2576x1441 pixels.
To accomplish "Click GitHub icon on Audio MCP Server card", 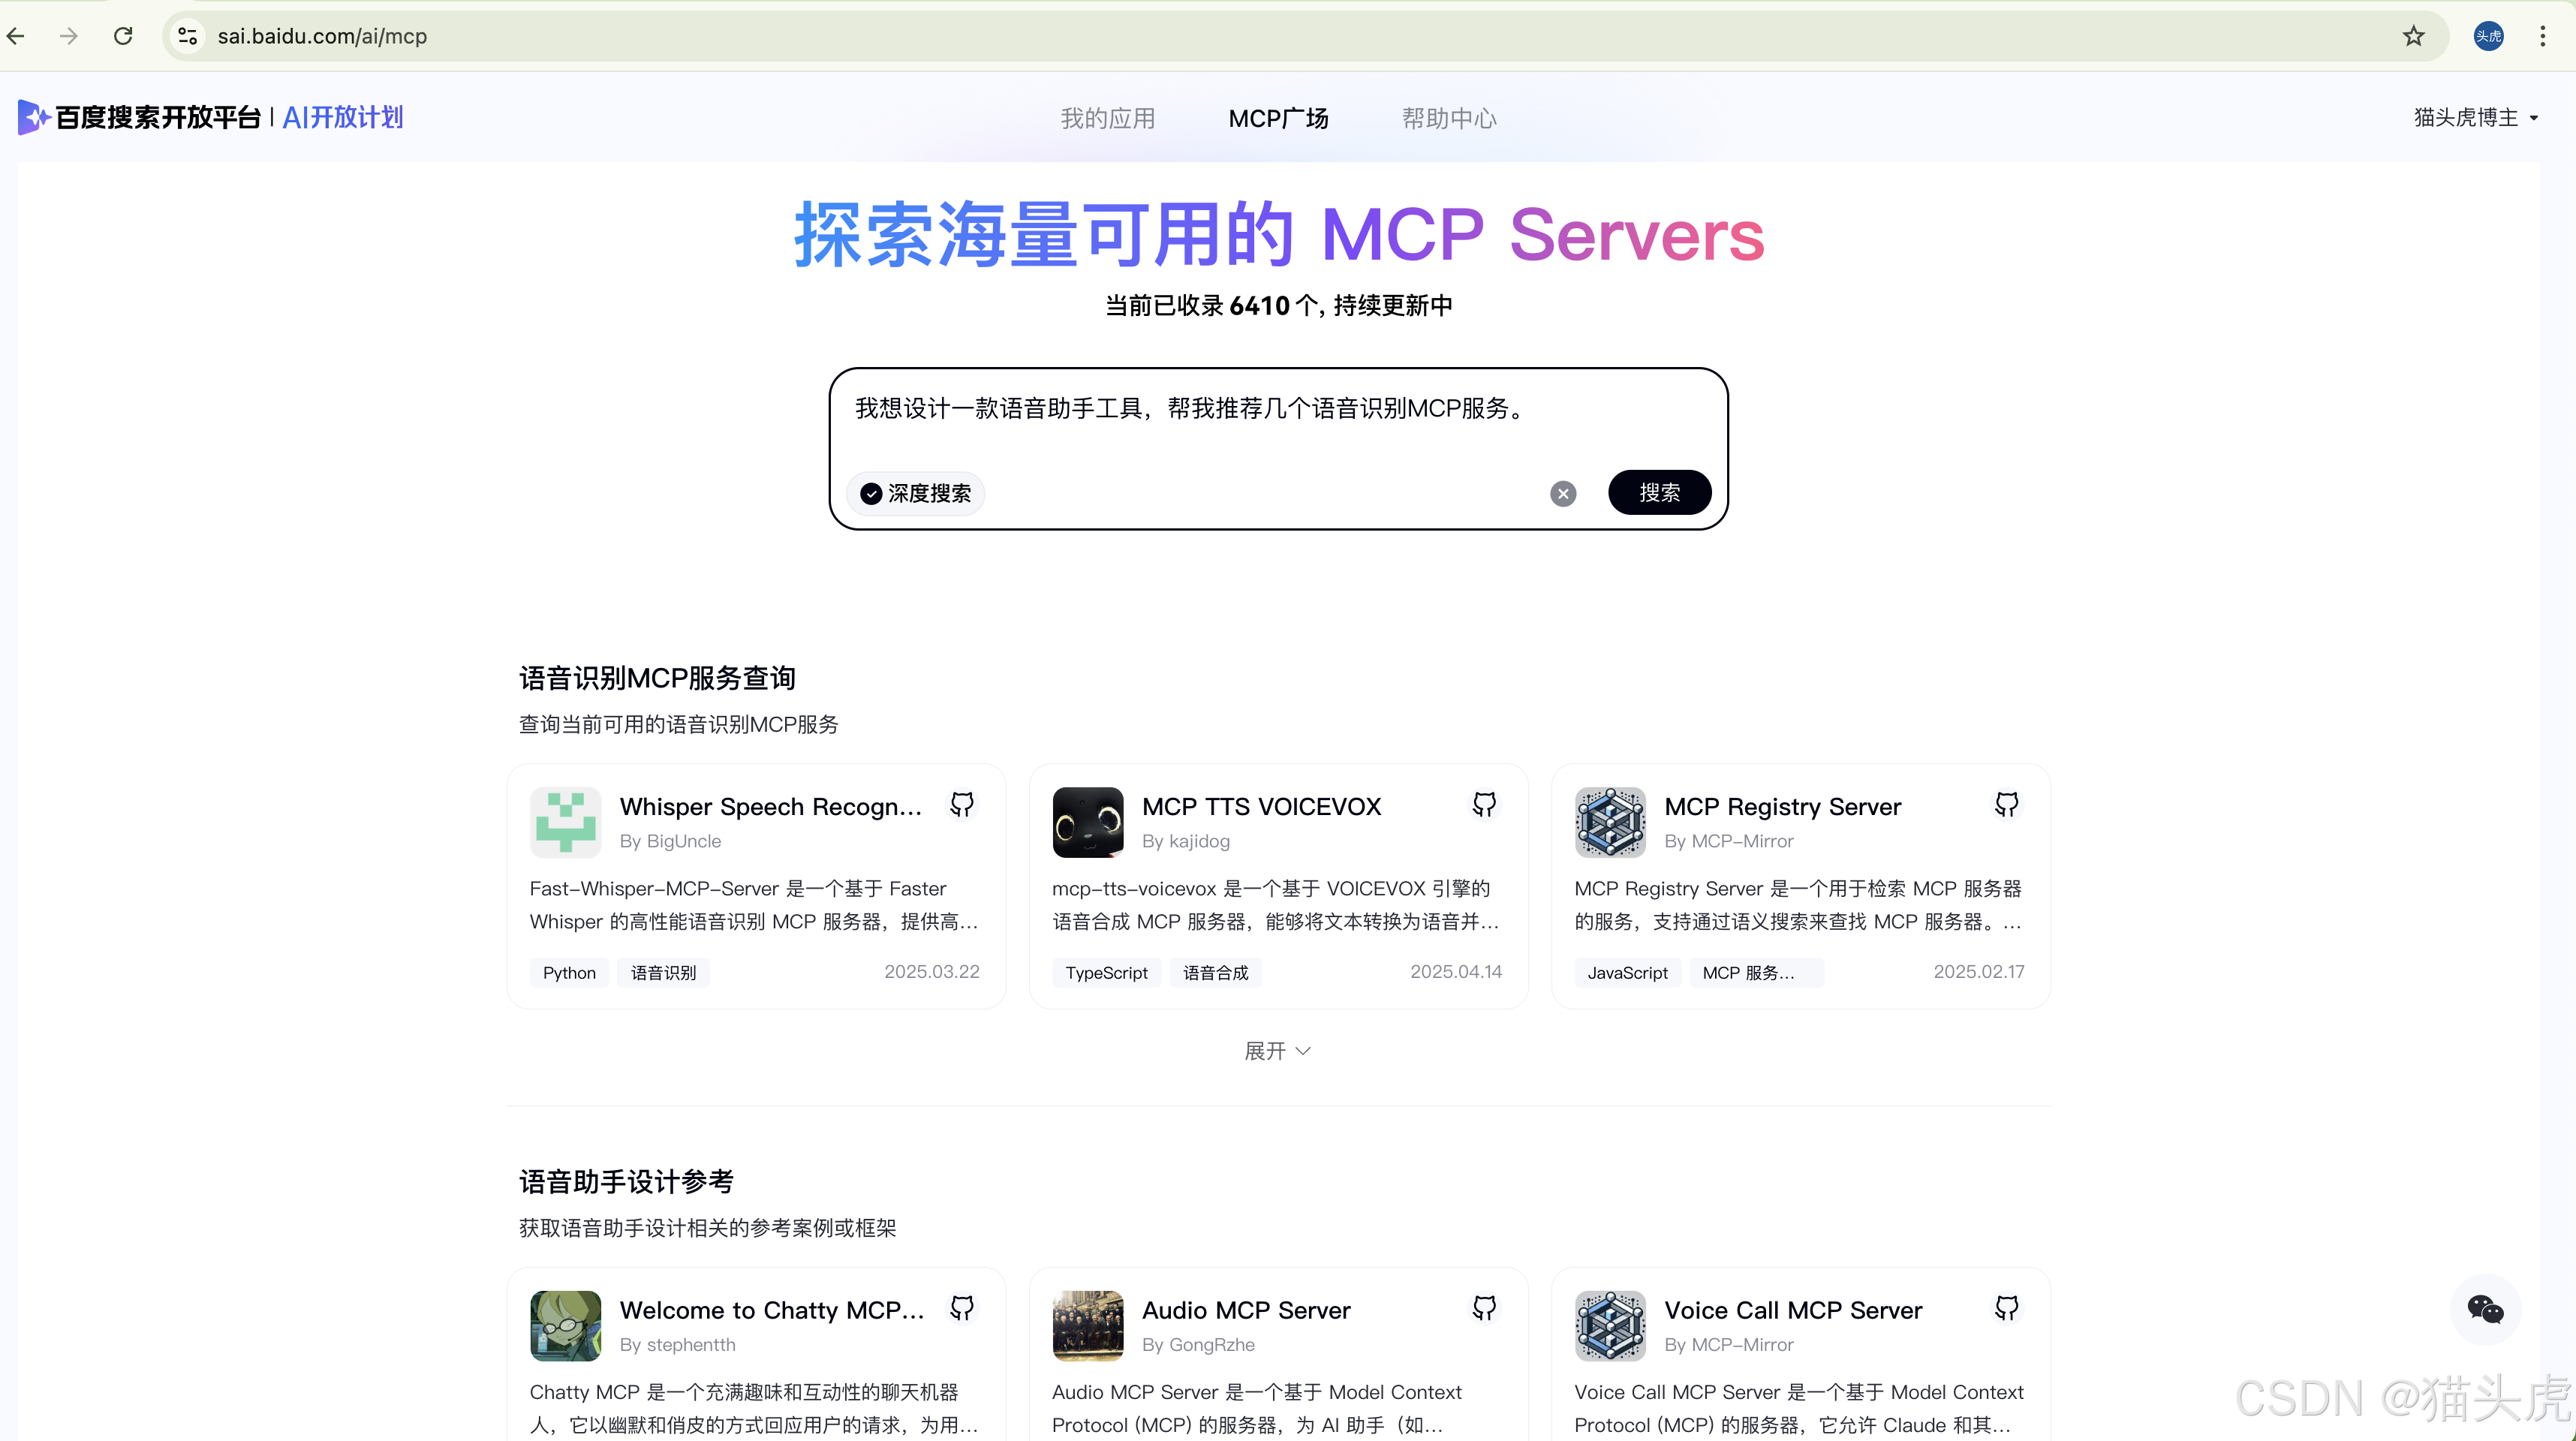I will tap(1484, 1308).
